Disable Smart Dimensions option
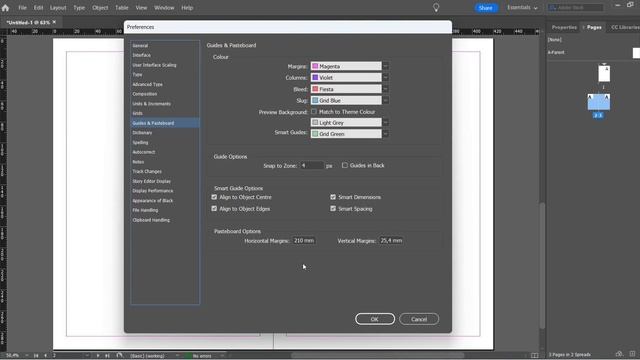The width and height of the screenshot is (640, 360). pos(333,197)
